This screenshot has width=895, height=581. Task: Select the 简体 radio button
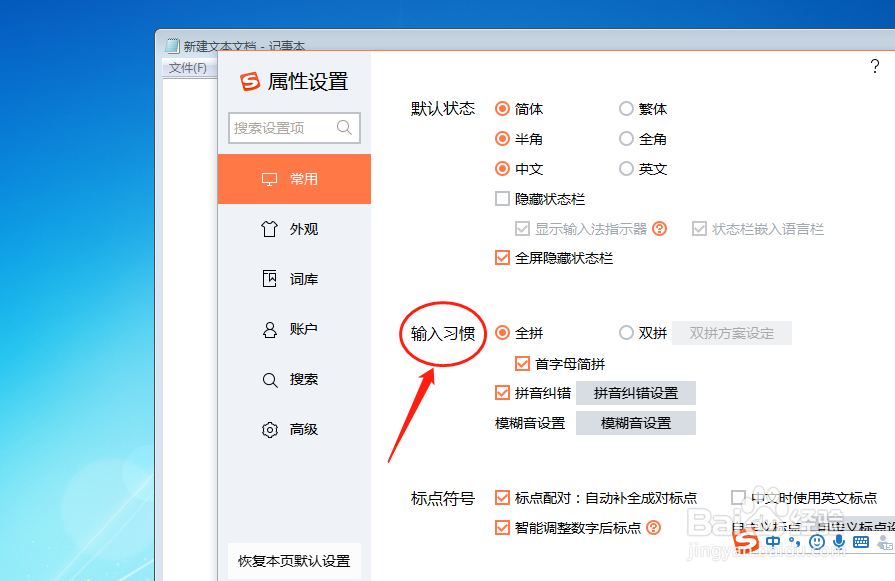click(x=502, y=108)
